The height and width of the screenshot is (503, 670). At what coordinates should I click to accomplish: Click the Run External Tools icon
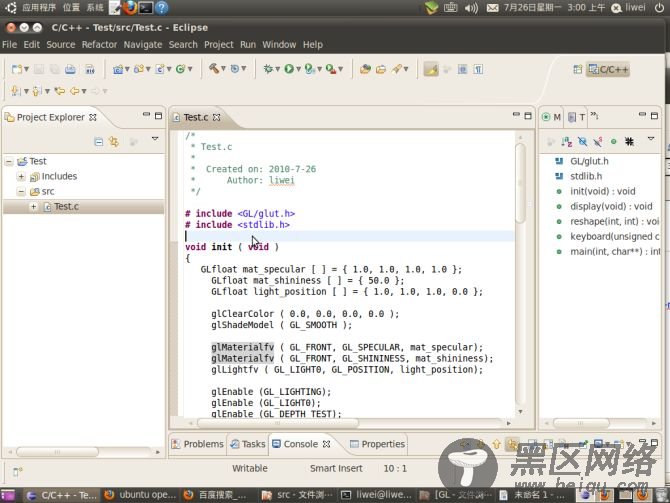click(331, 69)
